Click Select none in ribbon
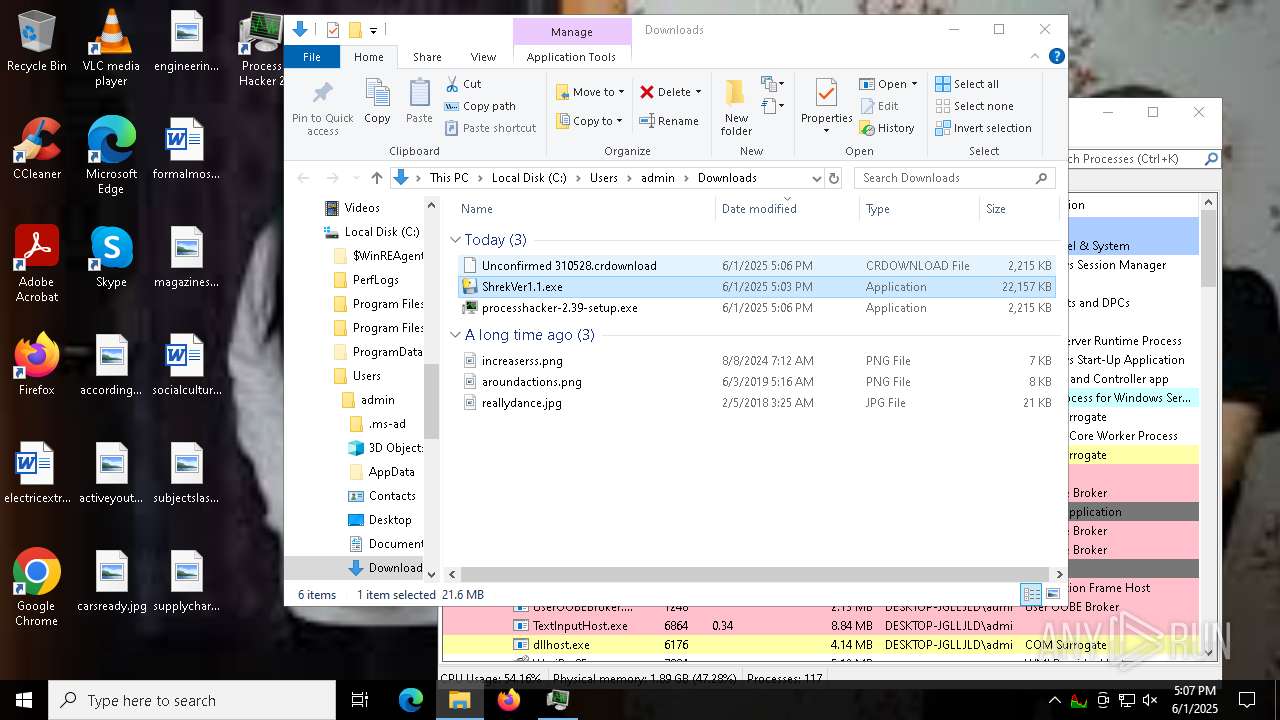The width and height of the screenshot is (1280, 720). [974, 106]
